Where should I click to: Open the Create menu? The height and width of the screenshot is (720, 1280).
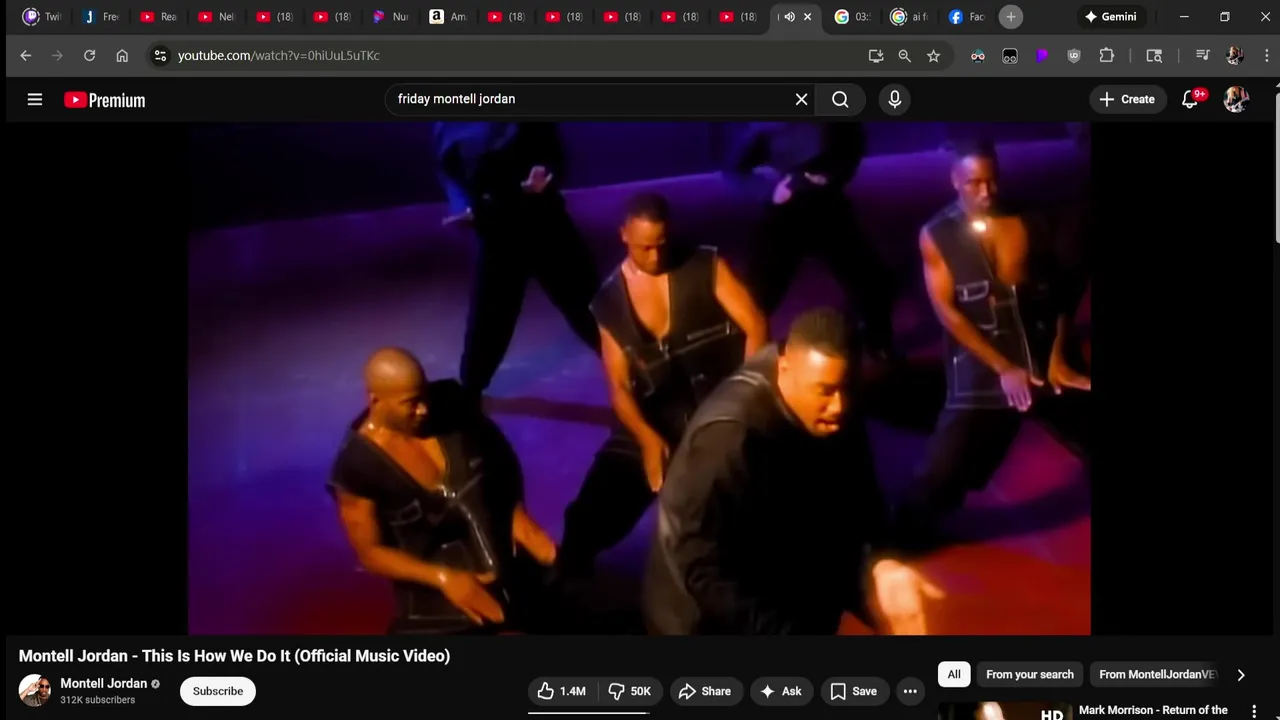pos(1127,99)
